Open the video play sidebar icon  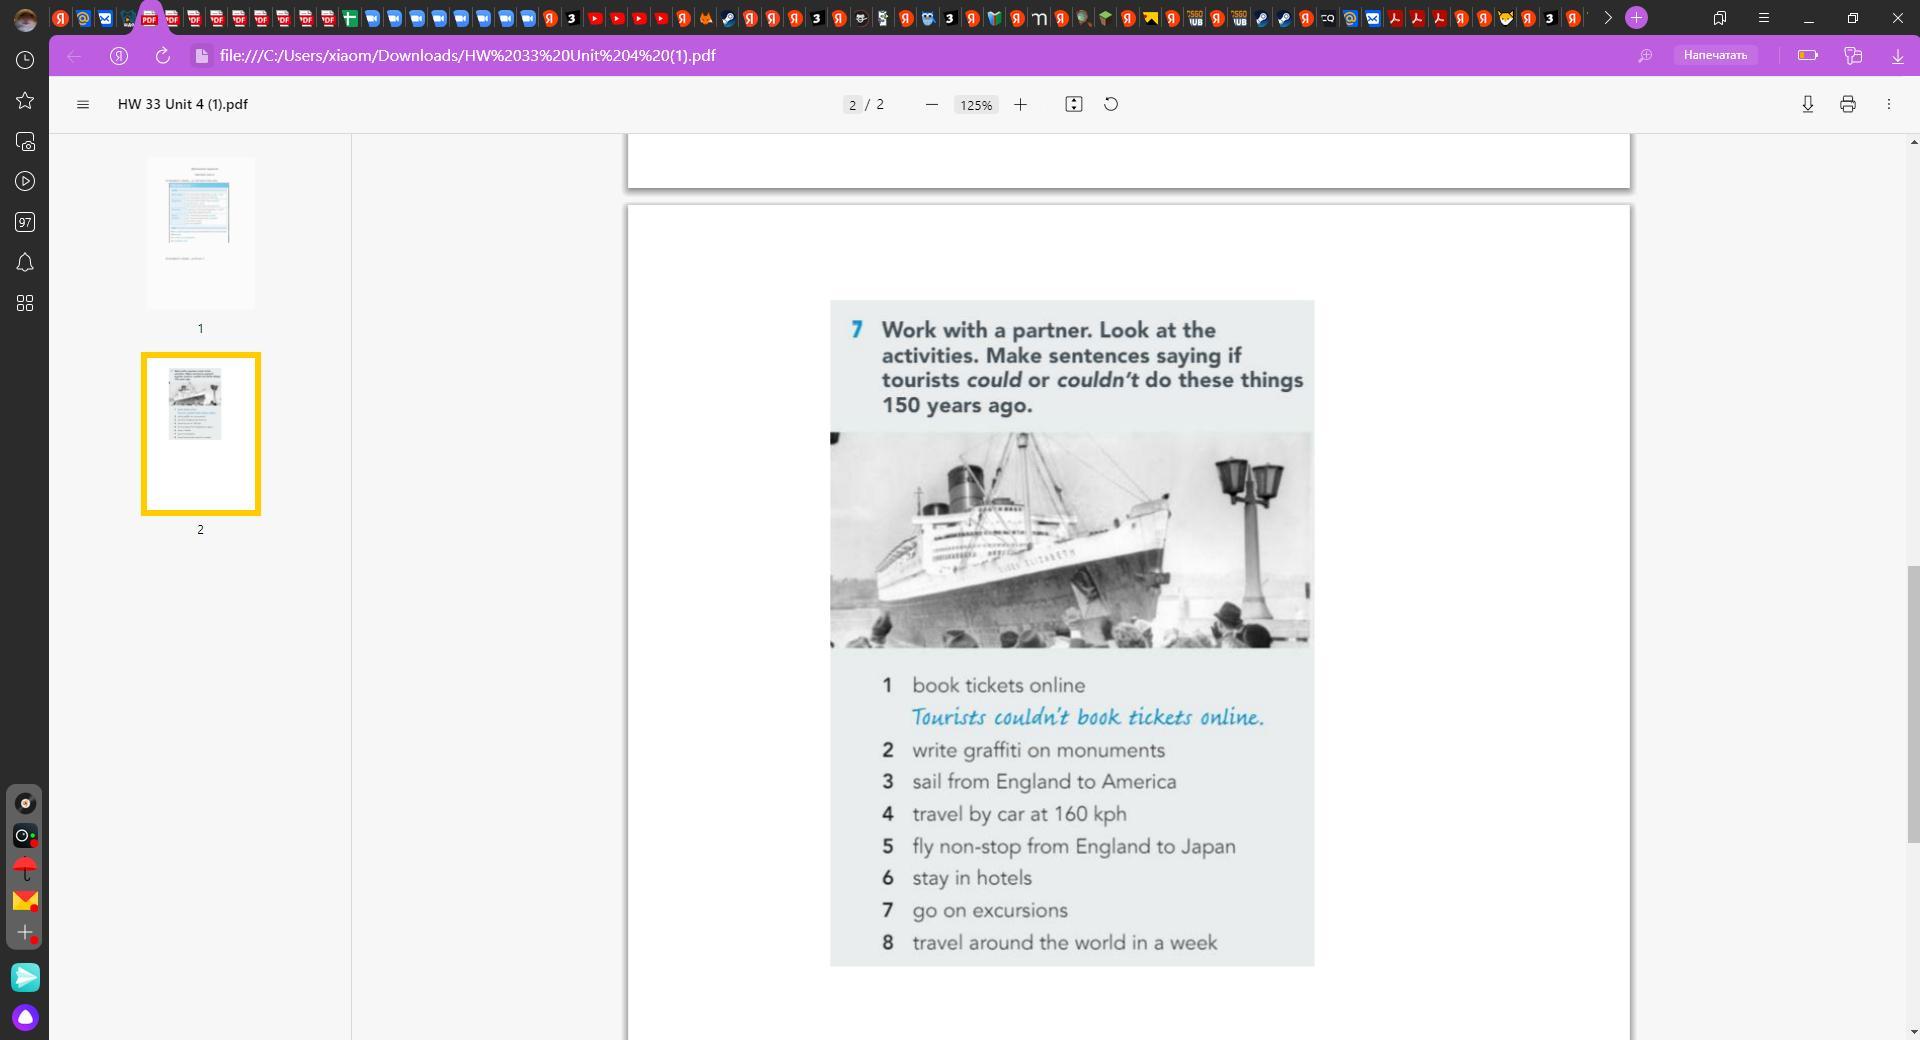click(x=25, y=182)
